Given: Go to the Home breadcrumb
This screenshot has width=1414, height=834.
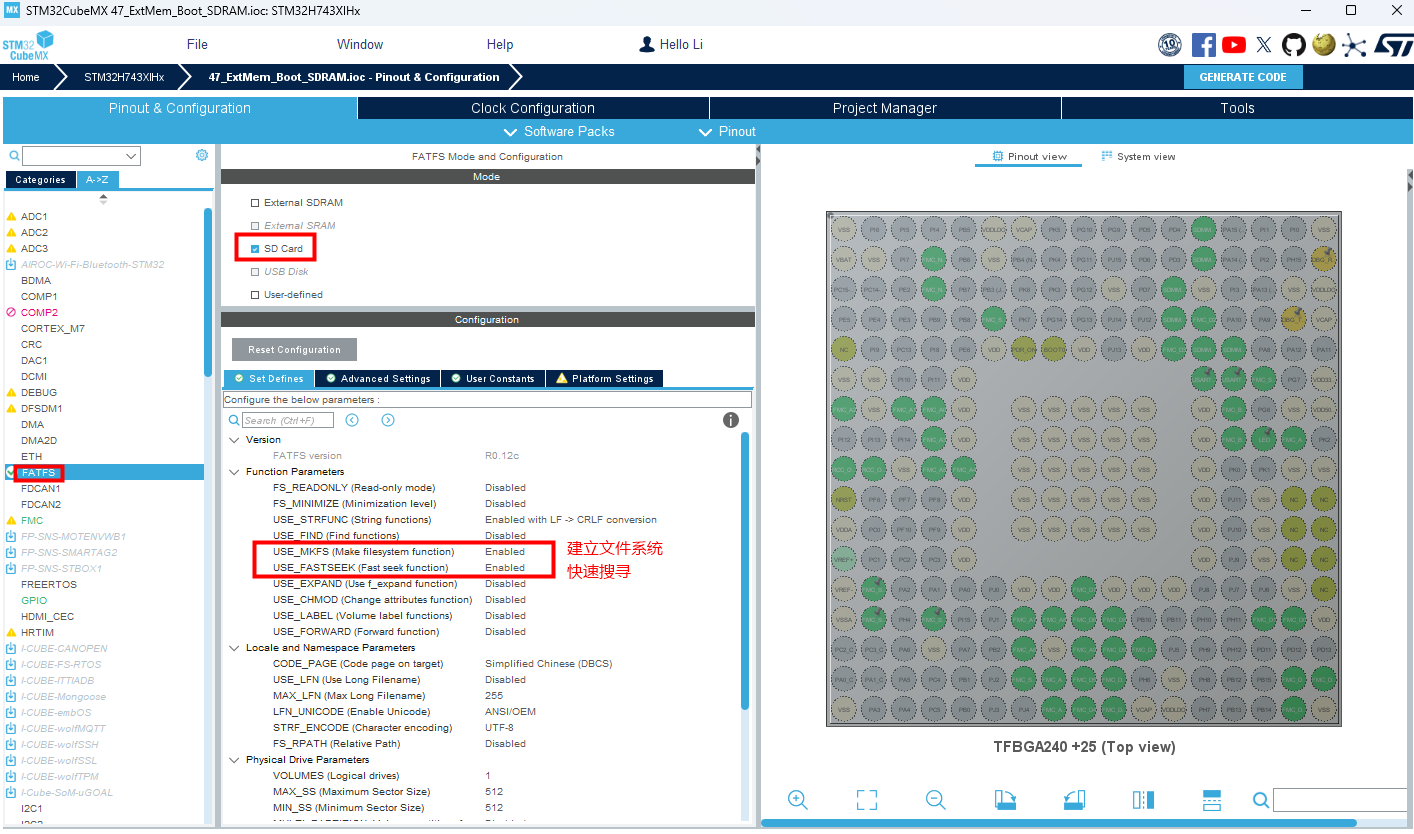Looking at the screenshot, I should click(x=26, y=77).
